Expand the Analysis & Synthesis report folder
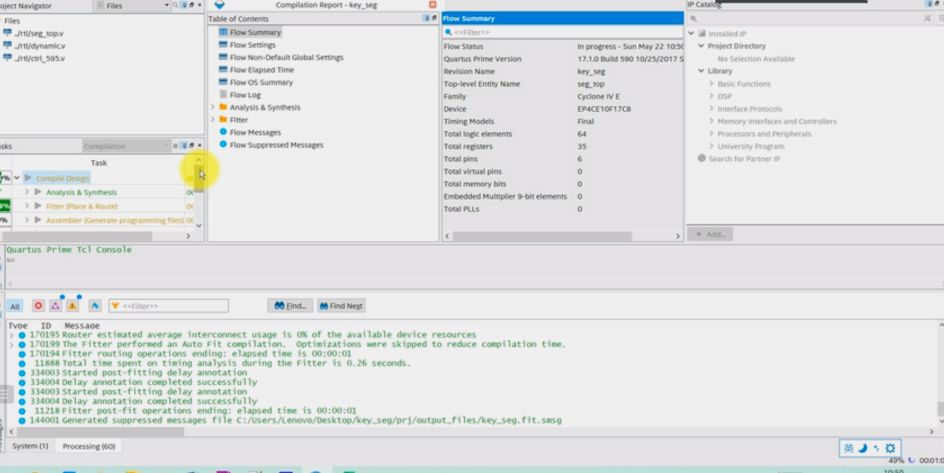The width and height of the screenshot is (944, 473). (x=212, y=107)
